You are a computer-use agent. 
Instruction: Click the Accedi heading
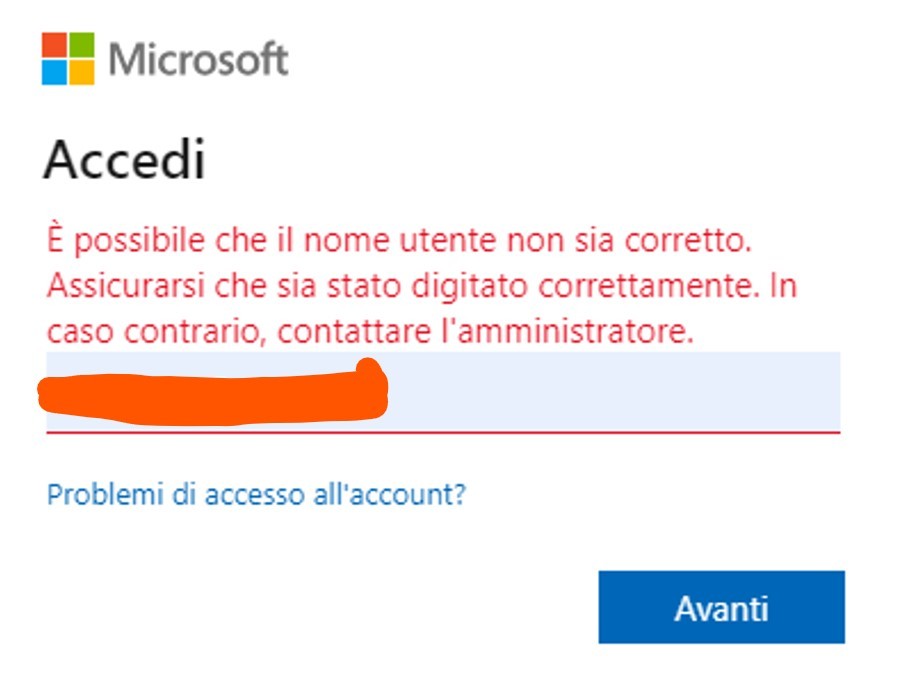click(x=124, y=159)
